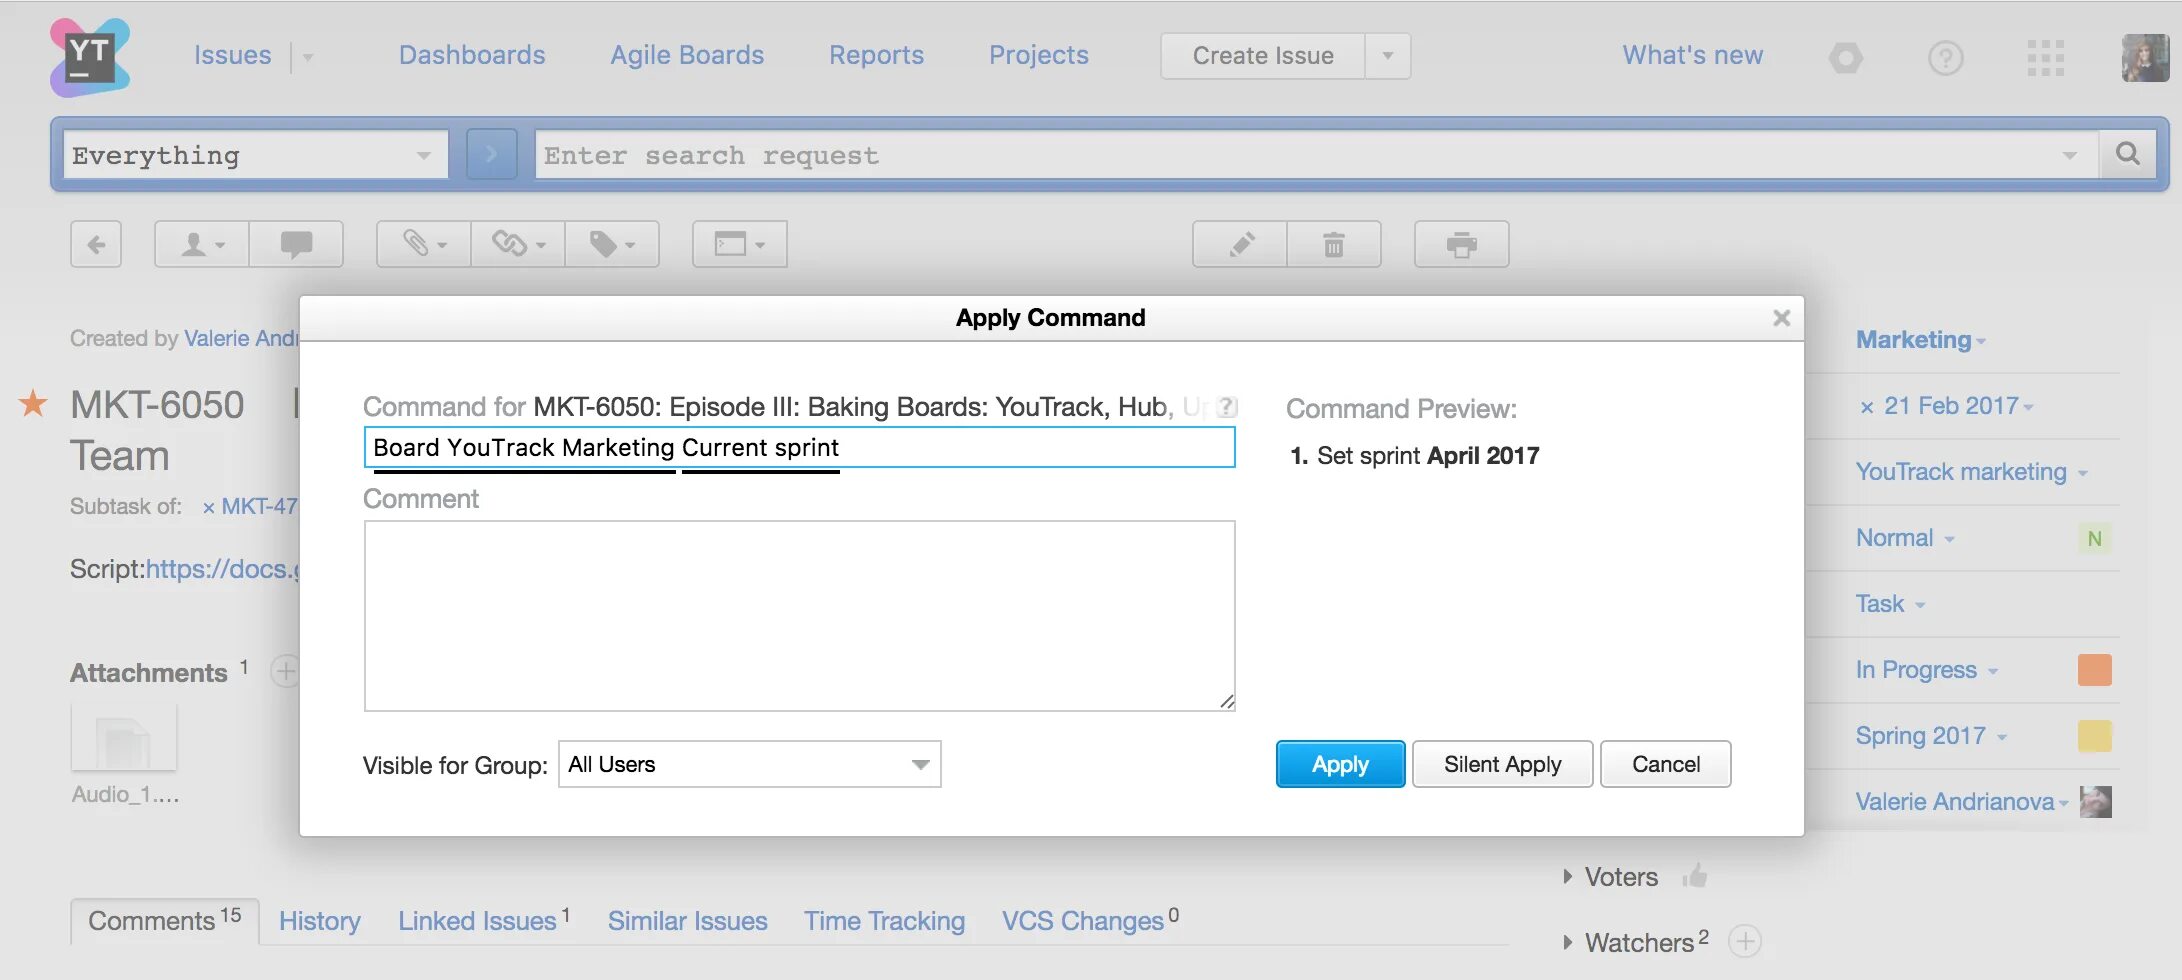The image size is (2182, 980).
Task: Click the comment bubble icon
Action: [x=296, y=243]
